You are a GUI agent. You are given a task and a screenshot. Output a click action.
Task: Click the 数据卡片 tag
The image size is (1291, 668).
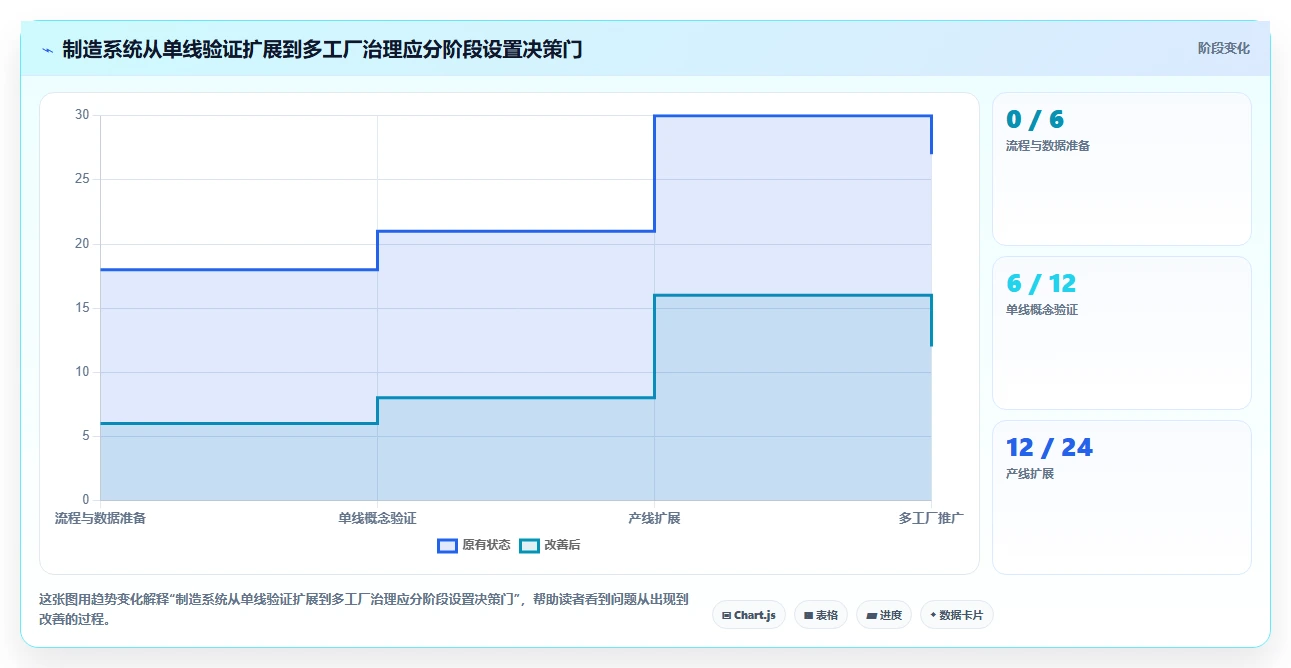click(x=957, y=615)
